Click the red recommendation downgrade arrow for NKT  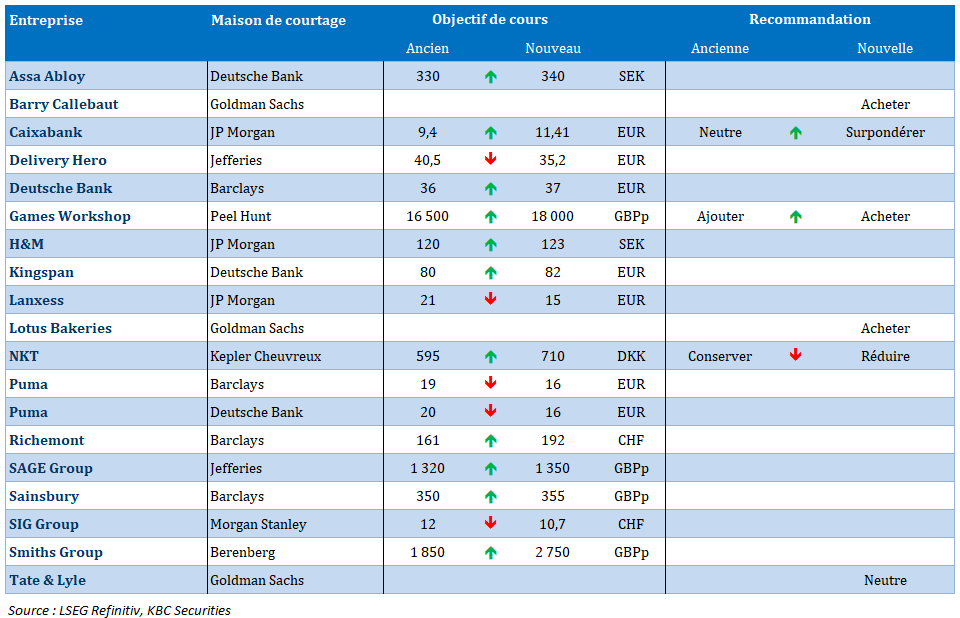795,356
